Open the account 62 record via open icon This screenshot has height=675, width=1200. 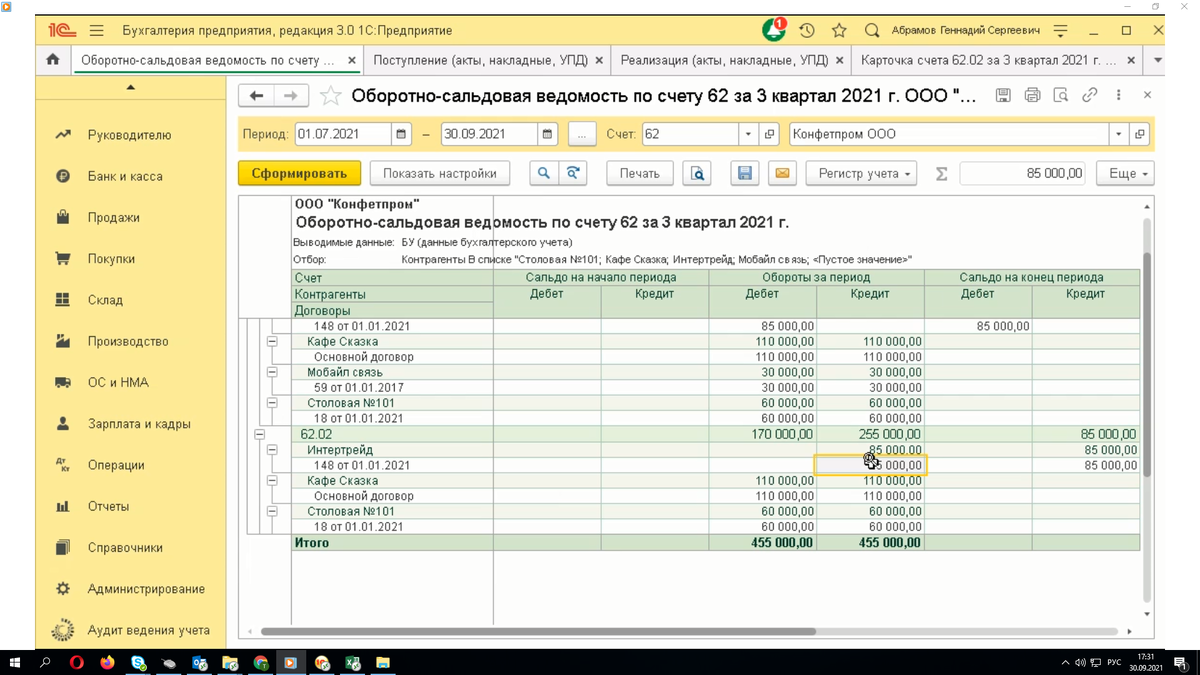pos(769,134)
